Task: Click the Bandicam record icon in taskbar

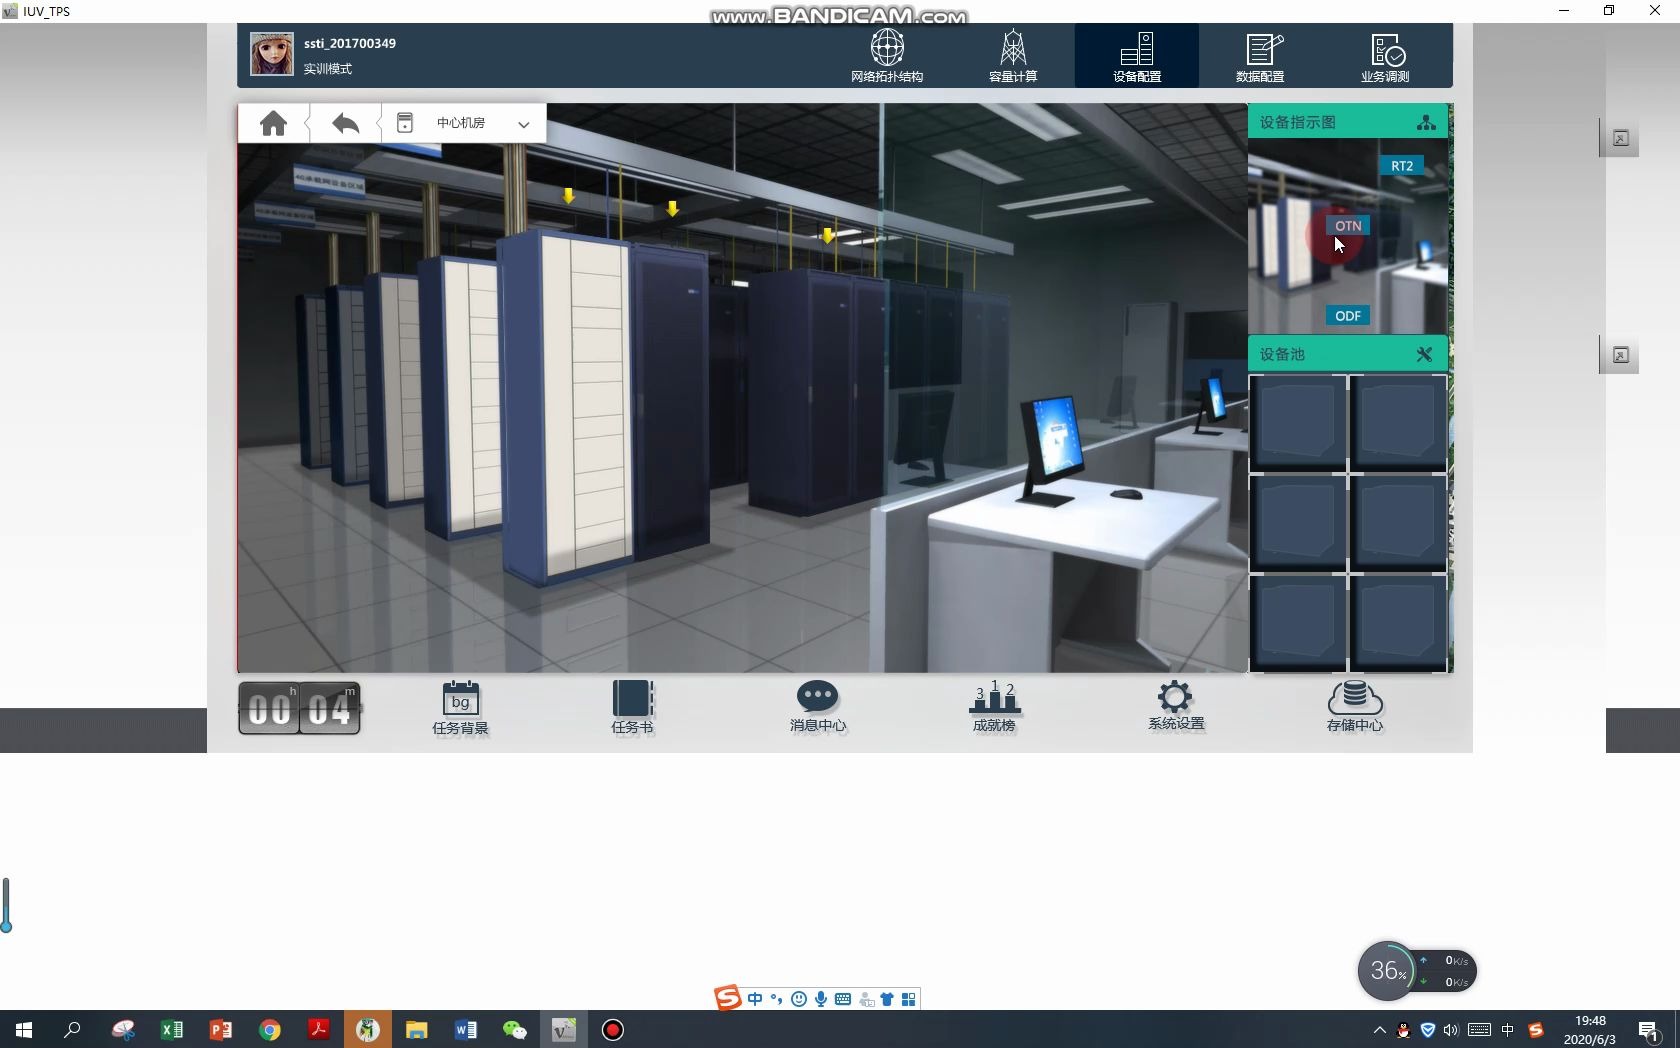Action: click(x=613, y=1029)
